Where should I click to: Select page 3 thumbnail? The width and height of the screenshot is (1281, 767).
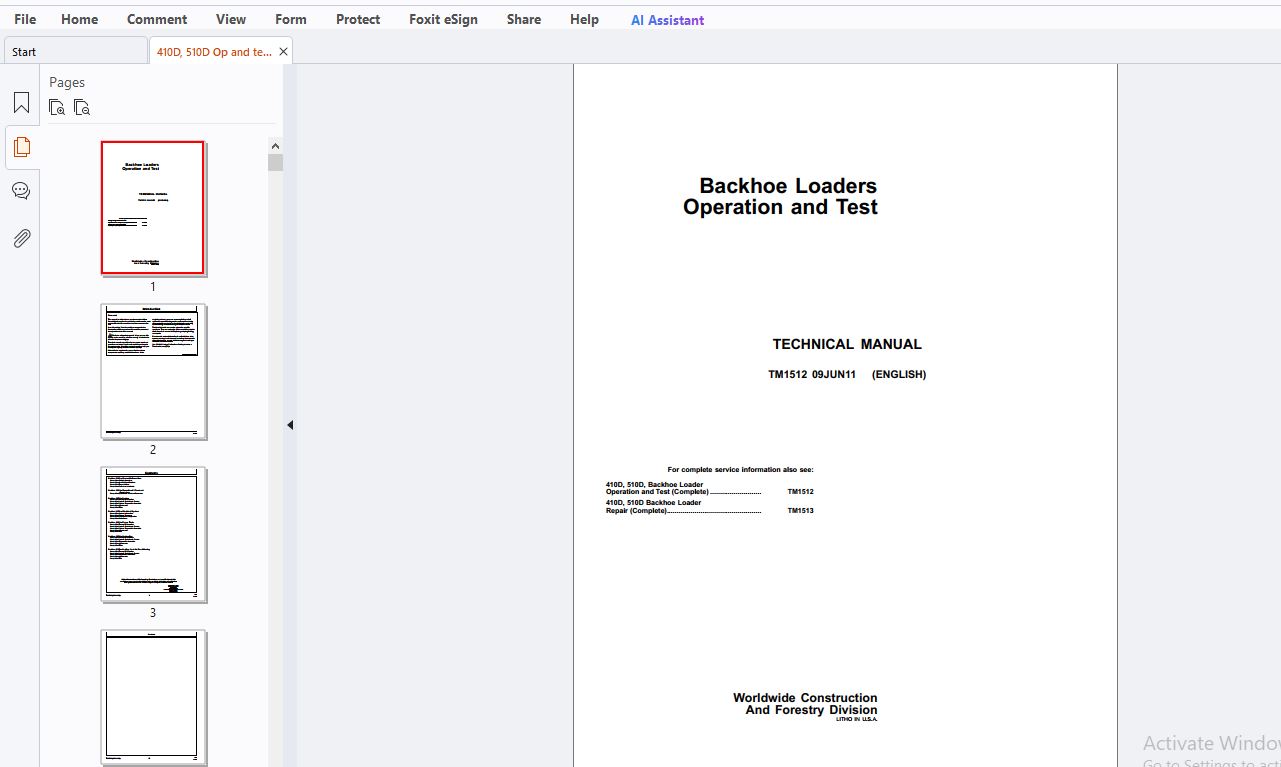153,534
